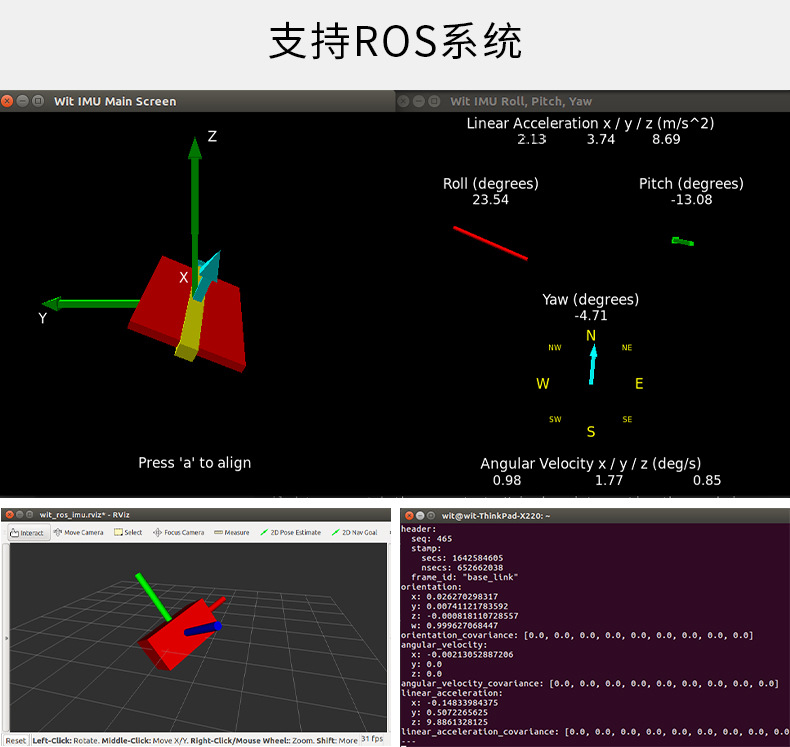Expand the RViz left side panel handle

(6, 638)
